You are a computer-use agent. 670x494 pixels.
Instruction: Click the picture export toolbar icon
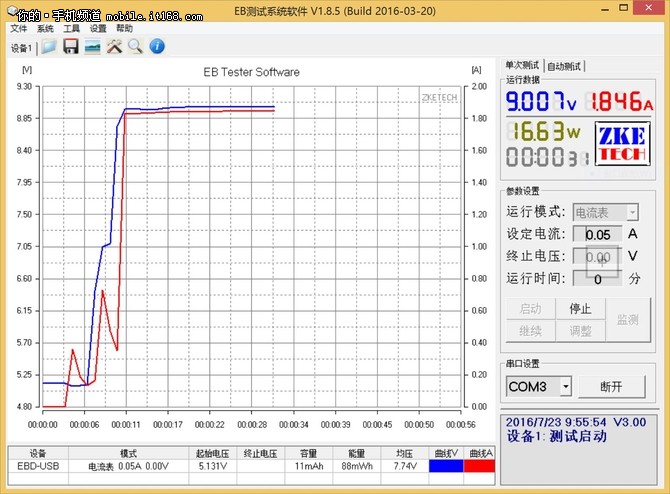coord(92,47)
